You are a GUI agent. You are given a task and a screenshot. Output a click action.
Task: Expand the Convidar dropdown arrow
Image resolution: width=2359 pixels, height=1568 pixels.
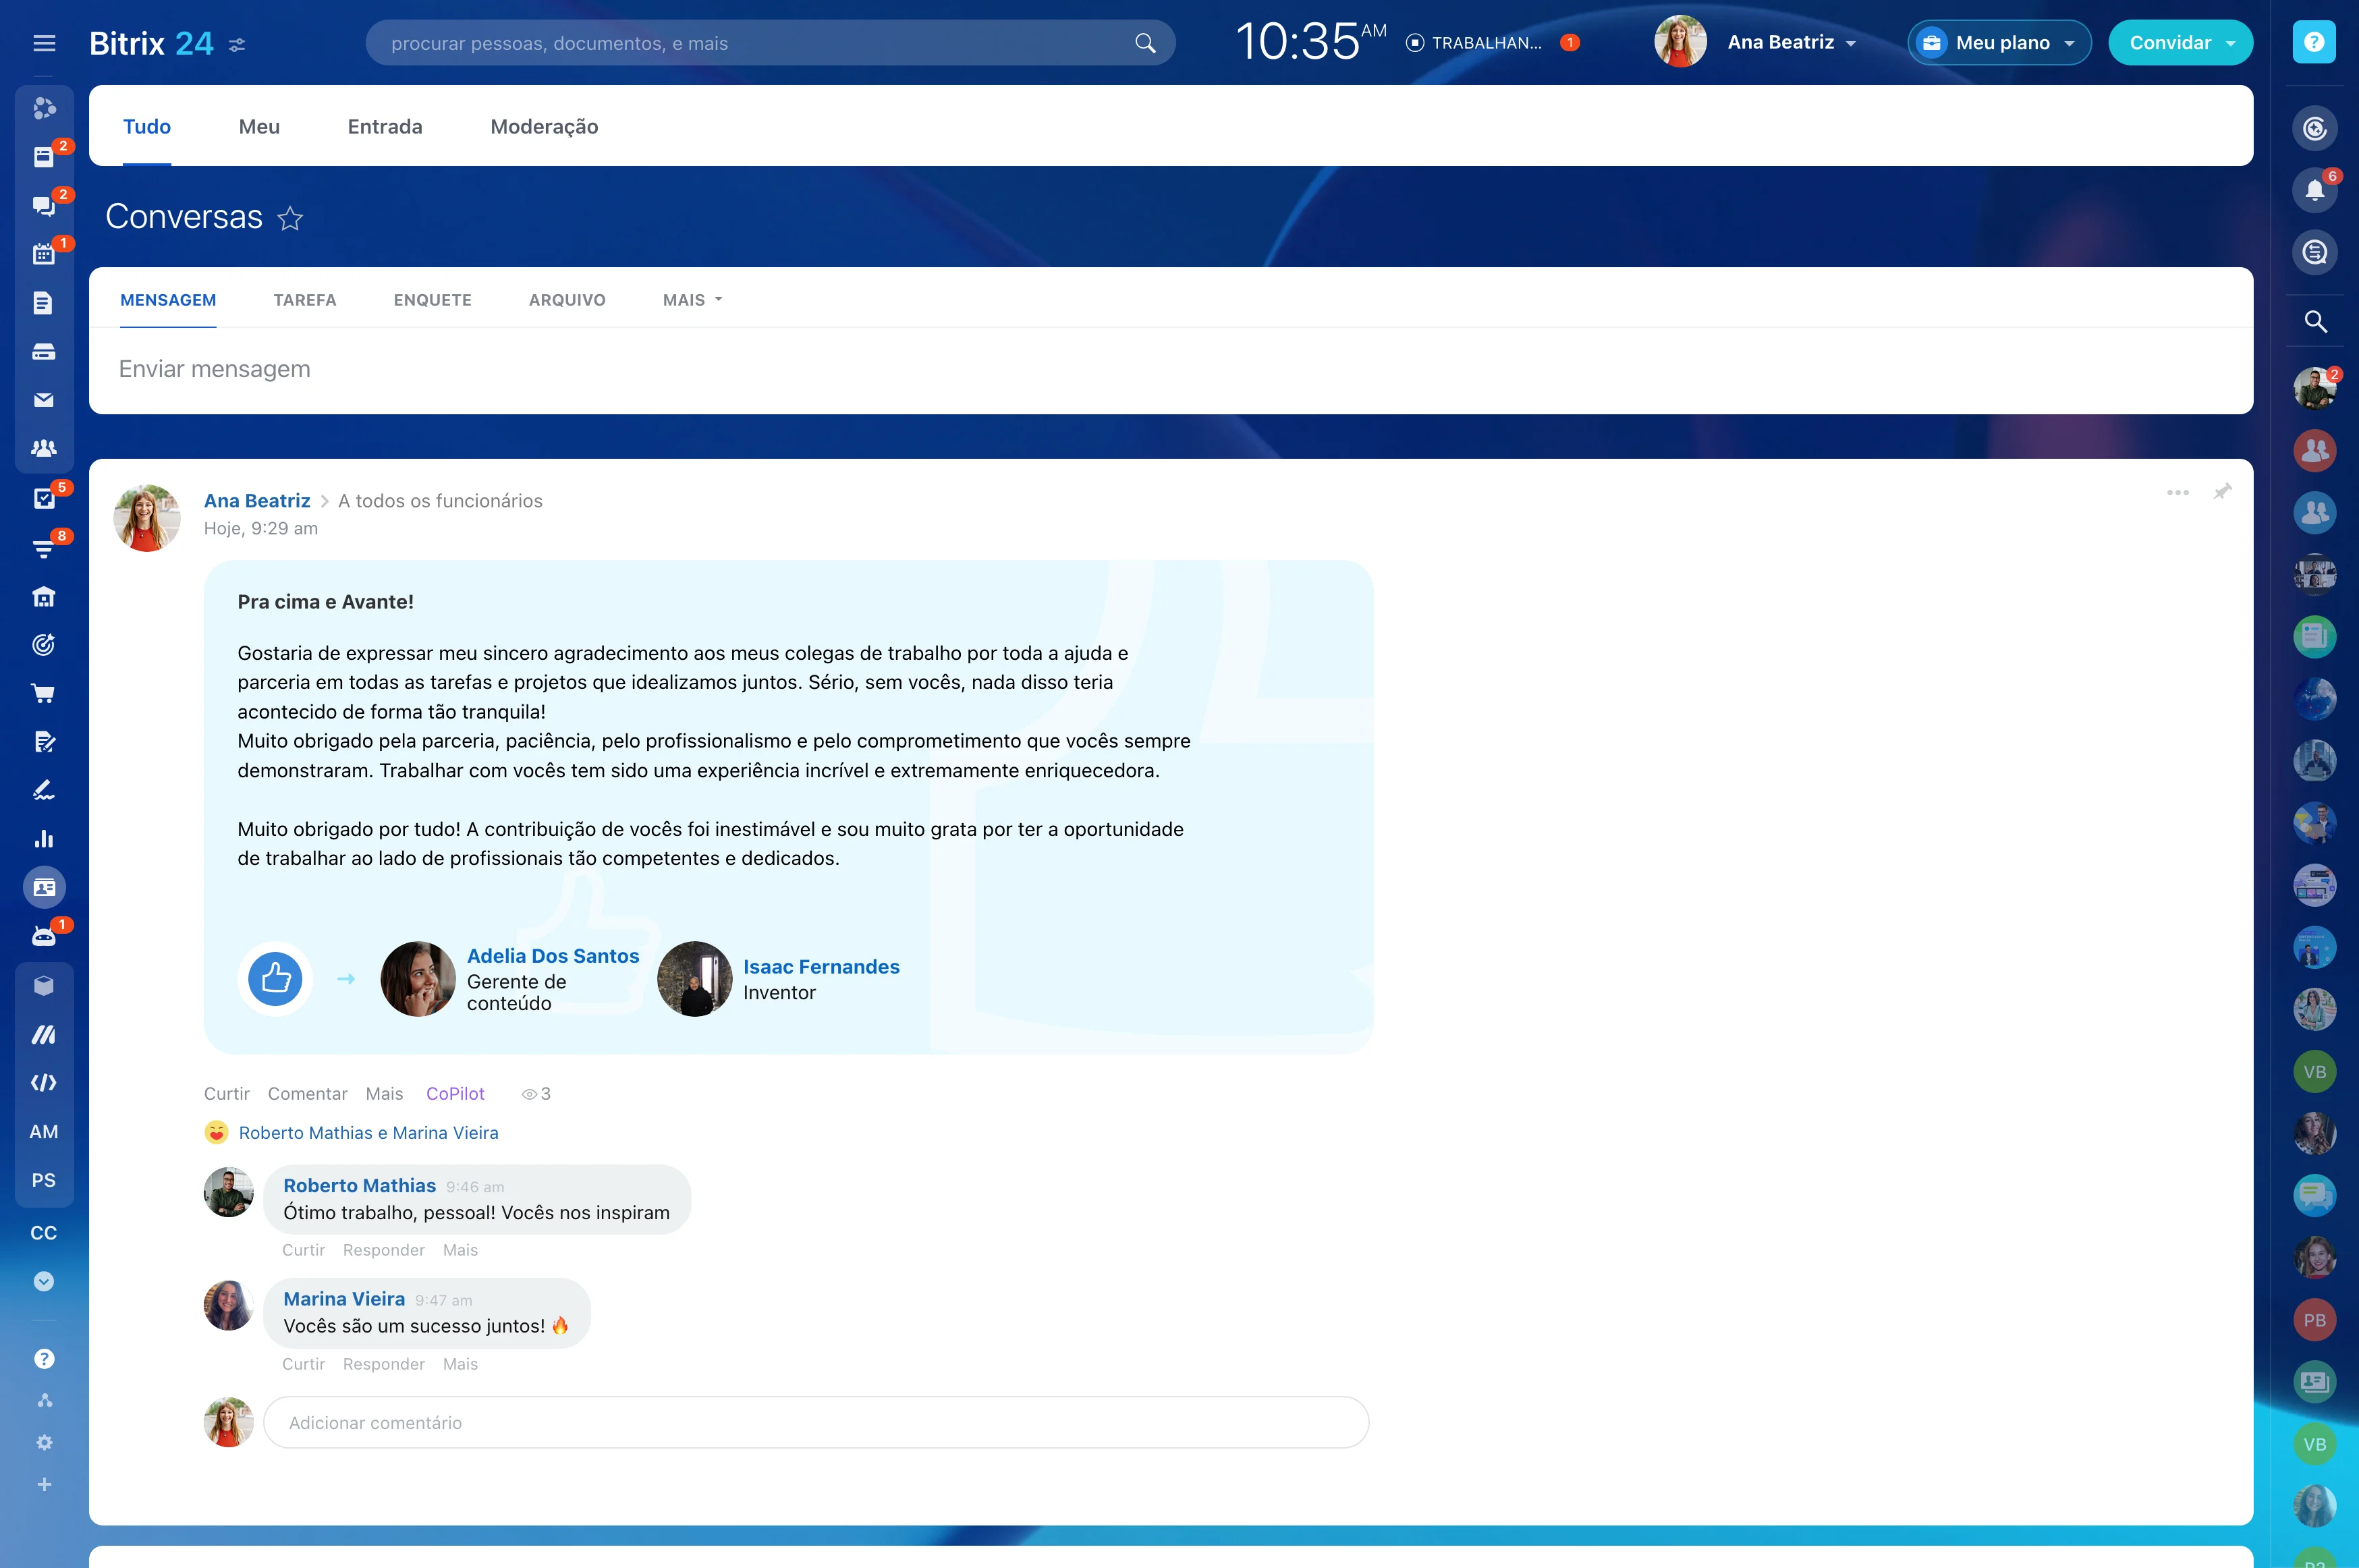[x=2230, y=44]
